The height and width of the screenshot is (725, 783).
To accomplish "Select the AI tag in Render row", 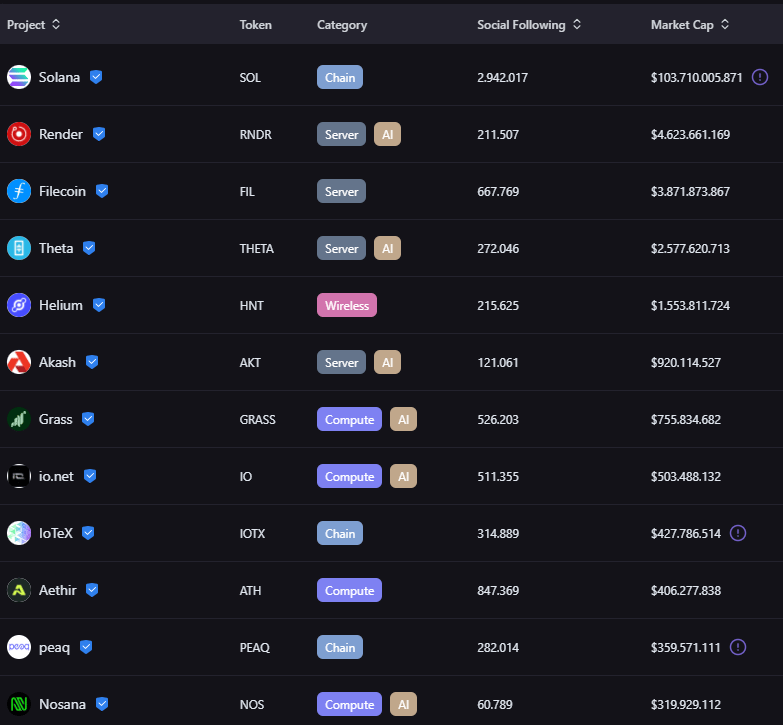I will click(388, 134).
